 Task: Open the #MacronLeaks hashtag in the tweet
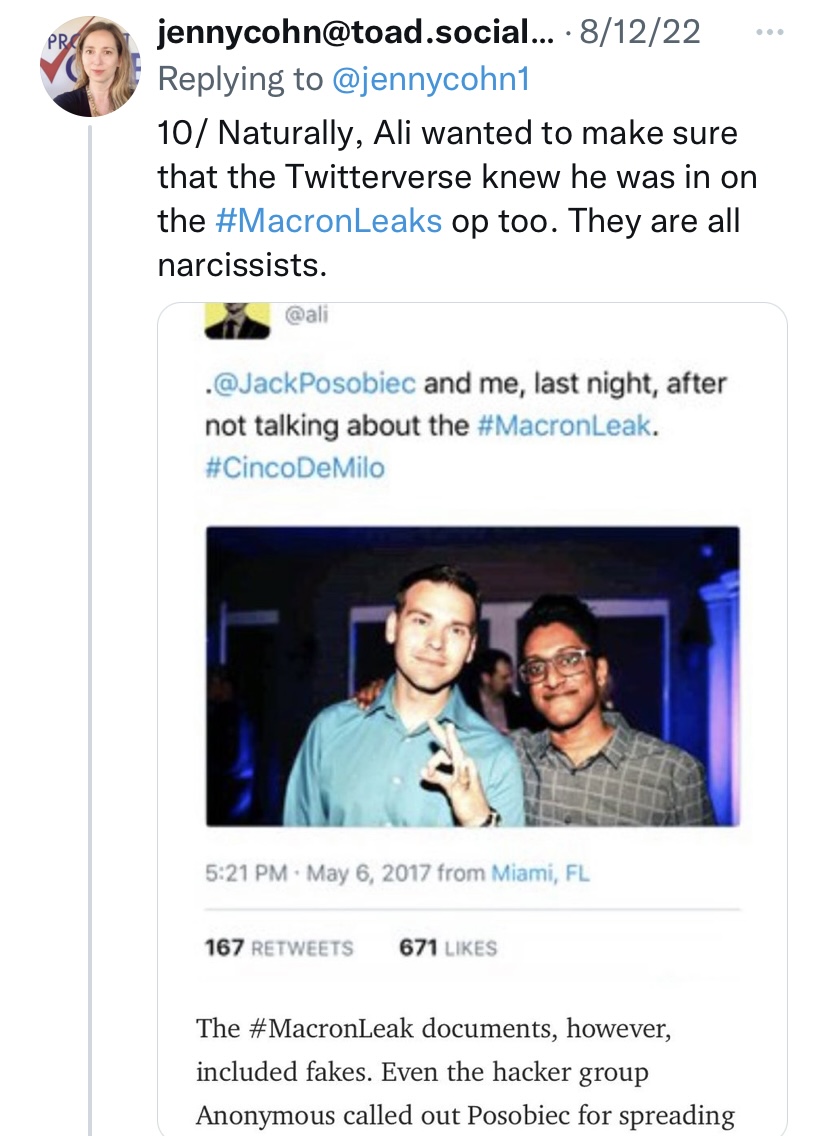coord(328,221)
